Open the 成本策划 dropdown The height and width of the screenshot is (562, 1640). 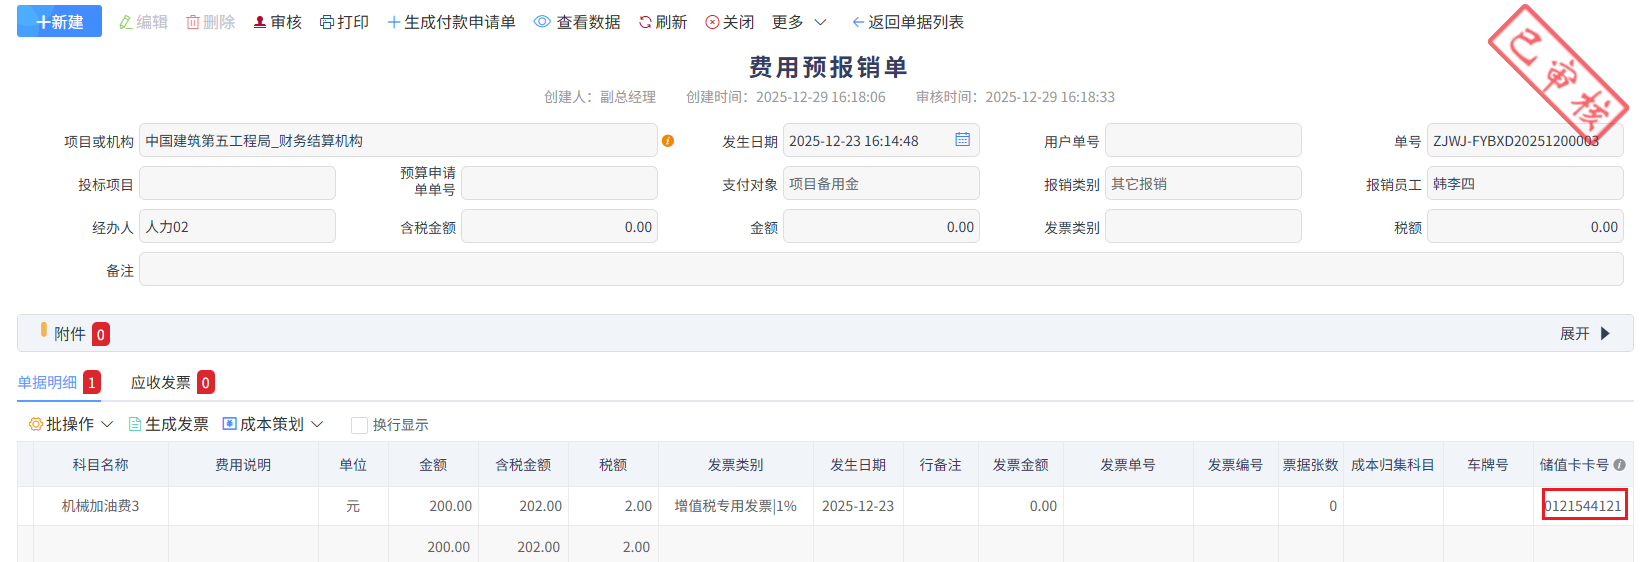(272, 425)
